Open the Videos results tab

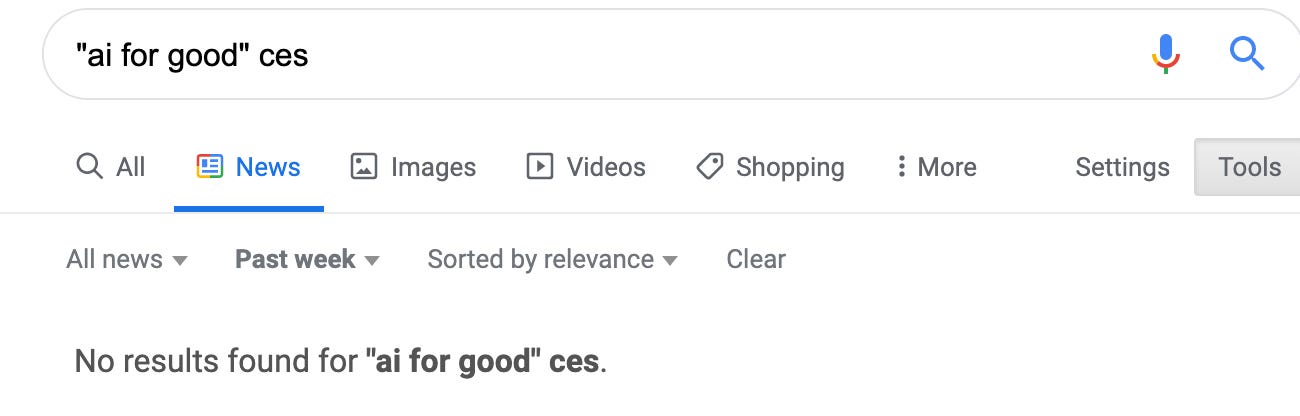coord(586,167)
